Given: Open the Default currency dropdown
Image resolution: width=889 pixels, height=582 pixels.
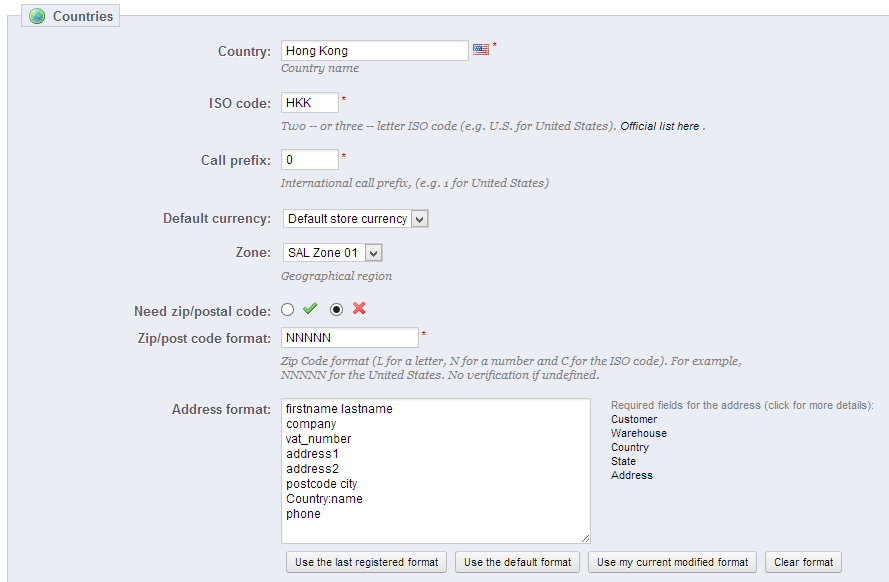Looking at the screenshot, I should [x=355, y=218].
